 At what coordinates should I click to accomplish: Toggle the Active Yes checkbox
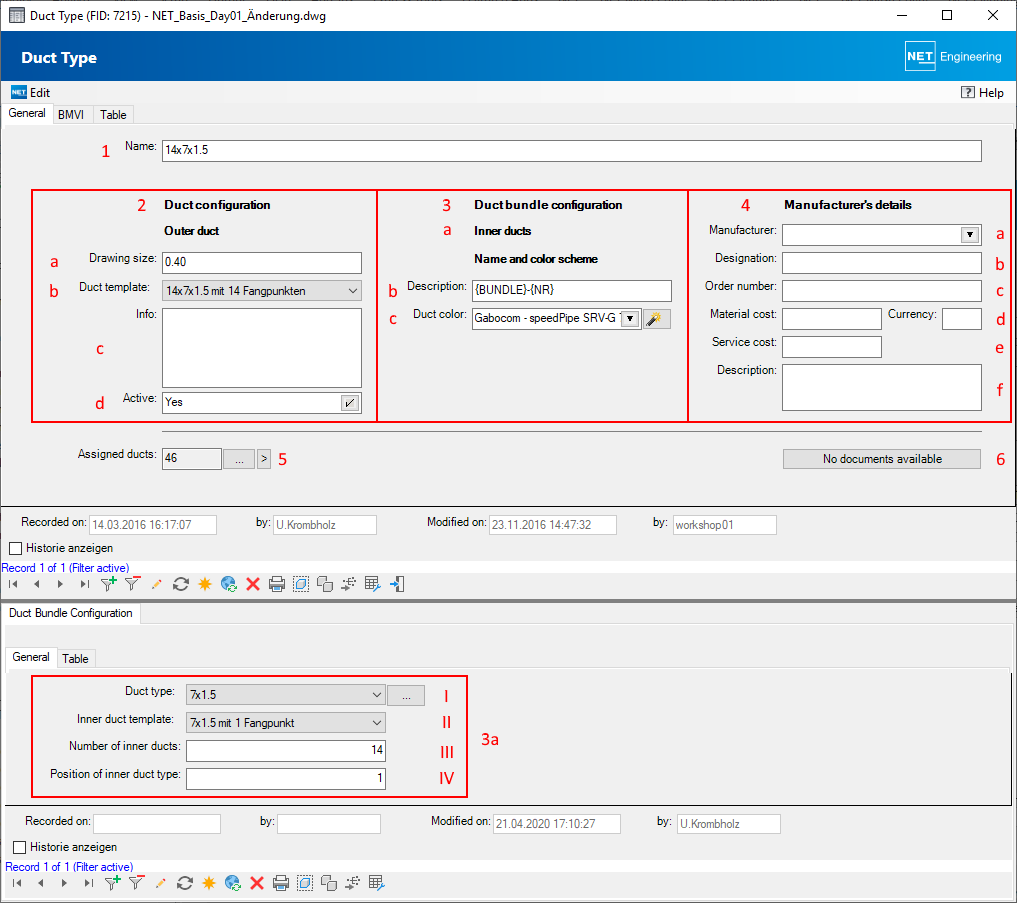tap(350, 403)
